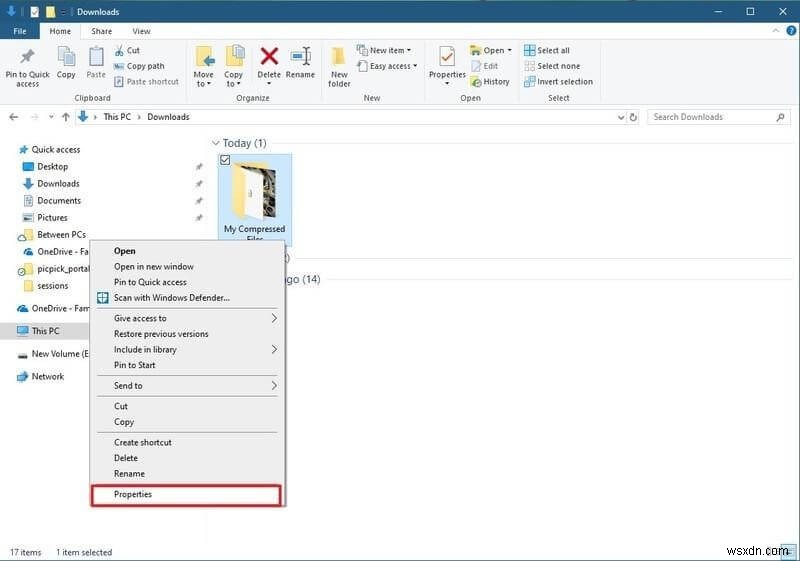Go up one folder level arrow
This screenshot has width=800, height=561.
(x=66, y=117)
